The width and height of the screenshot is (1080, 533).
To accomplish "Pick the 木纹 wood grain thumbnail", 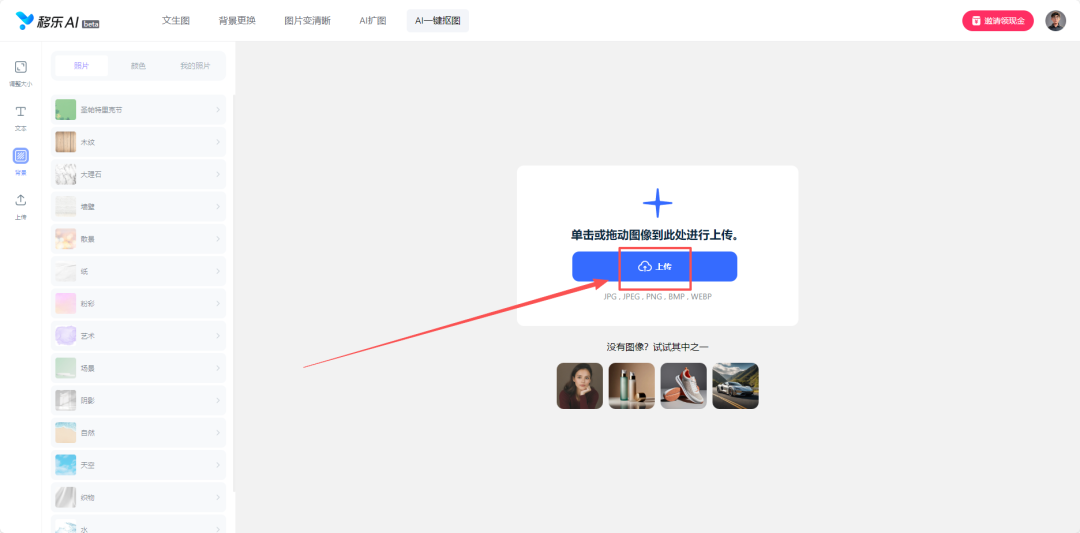I will pyautogui.click(x=65, y=142).
